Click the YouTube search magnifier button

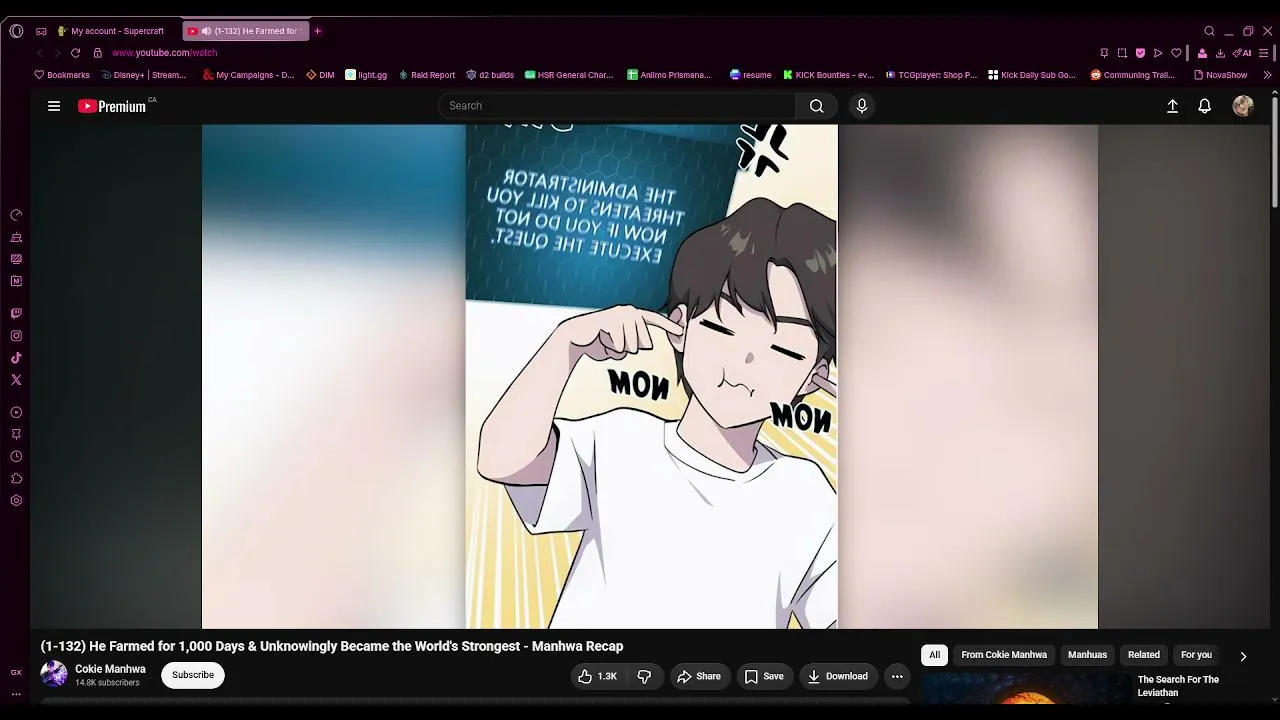tap(817, 106)
